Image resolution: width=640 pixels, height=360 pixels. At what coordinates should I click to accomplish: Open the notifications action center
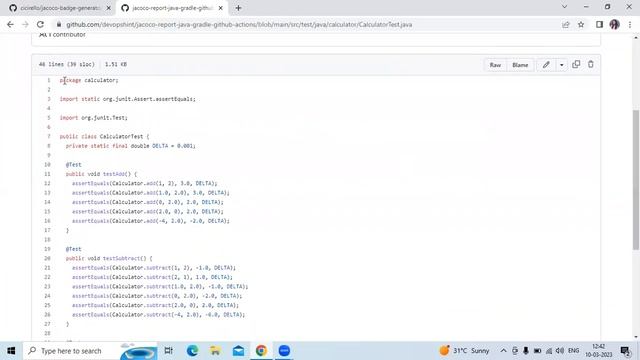626,351
